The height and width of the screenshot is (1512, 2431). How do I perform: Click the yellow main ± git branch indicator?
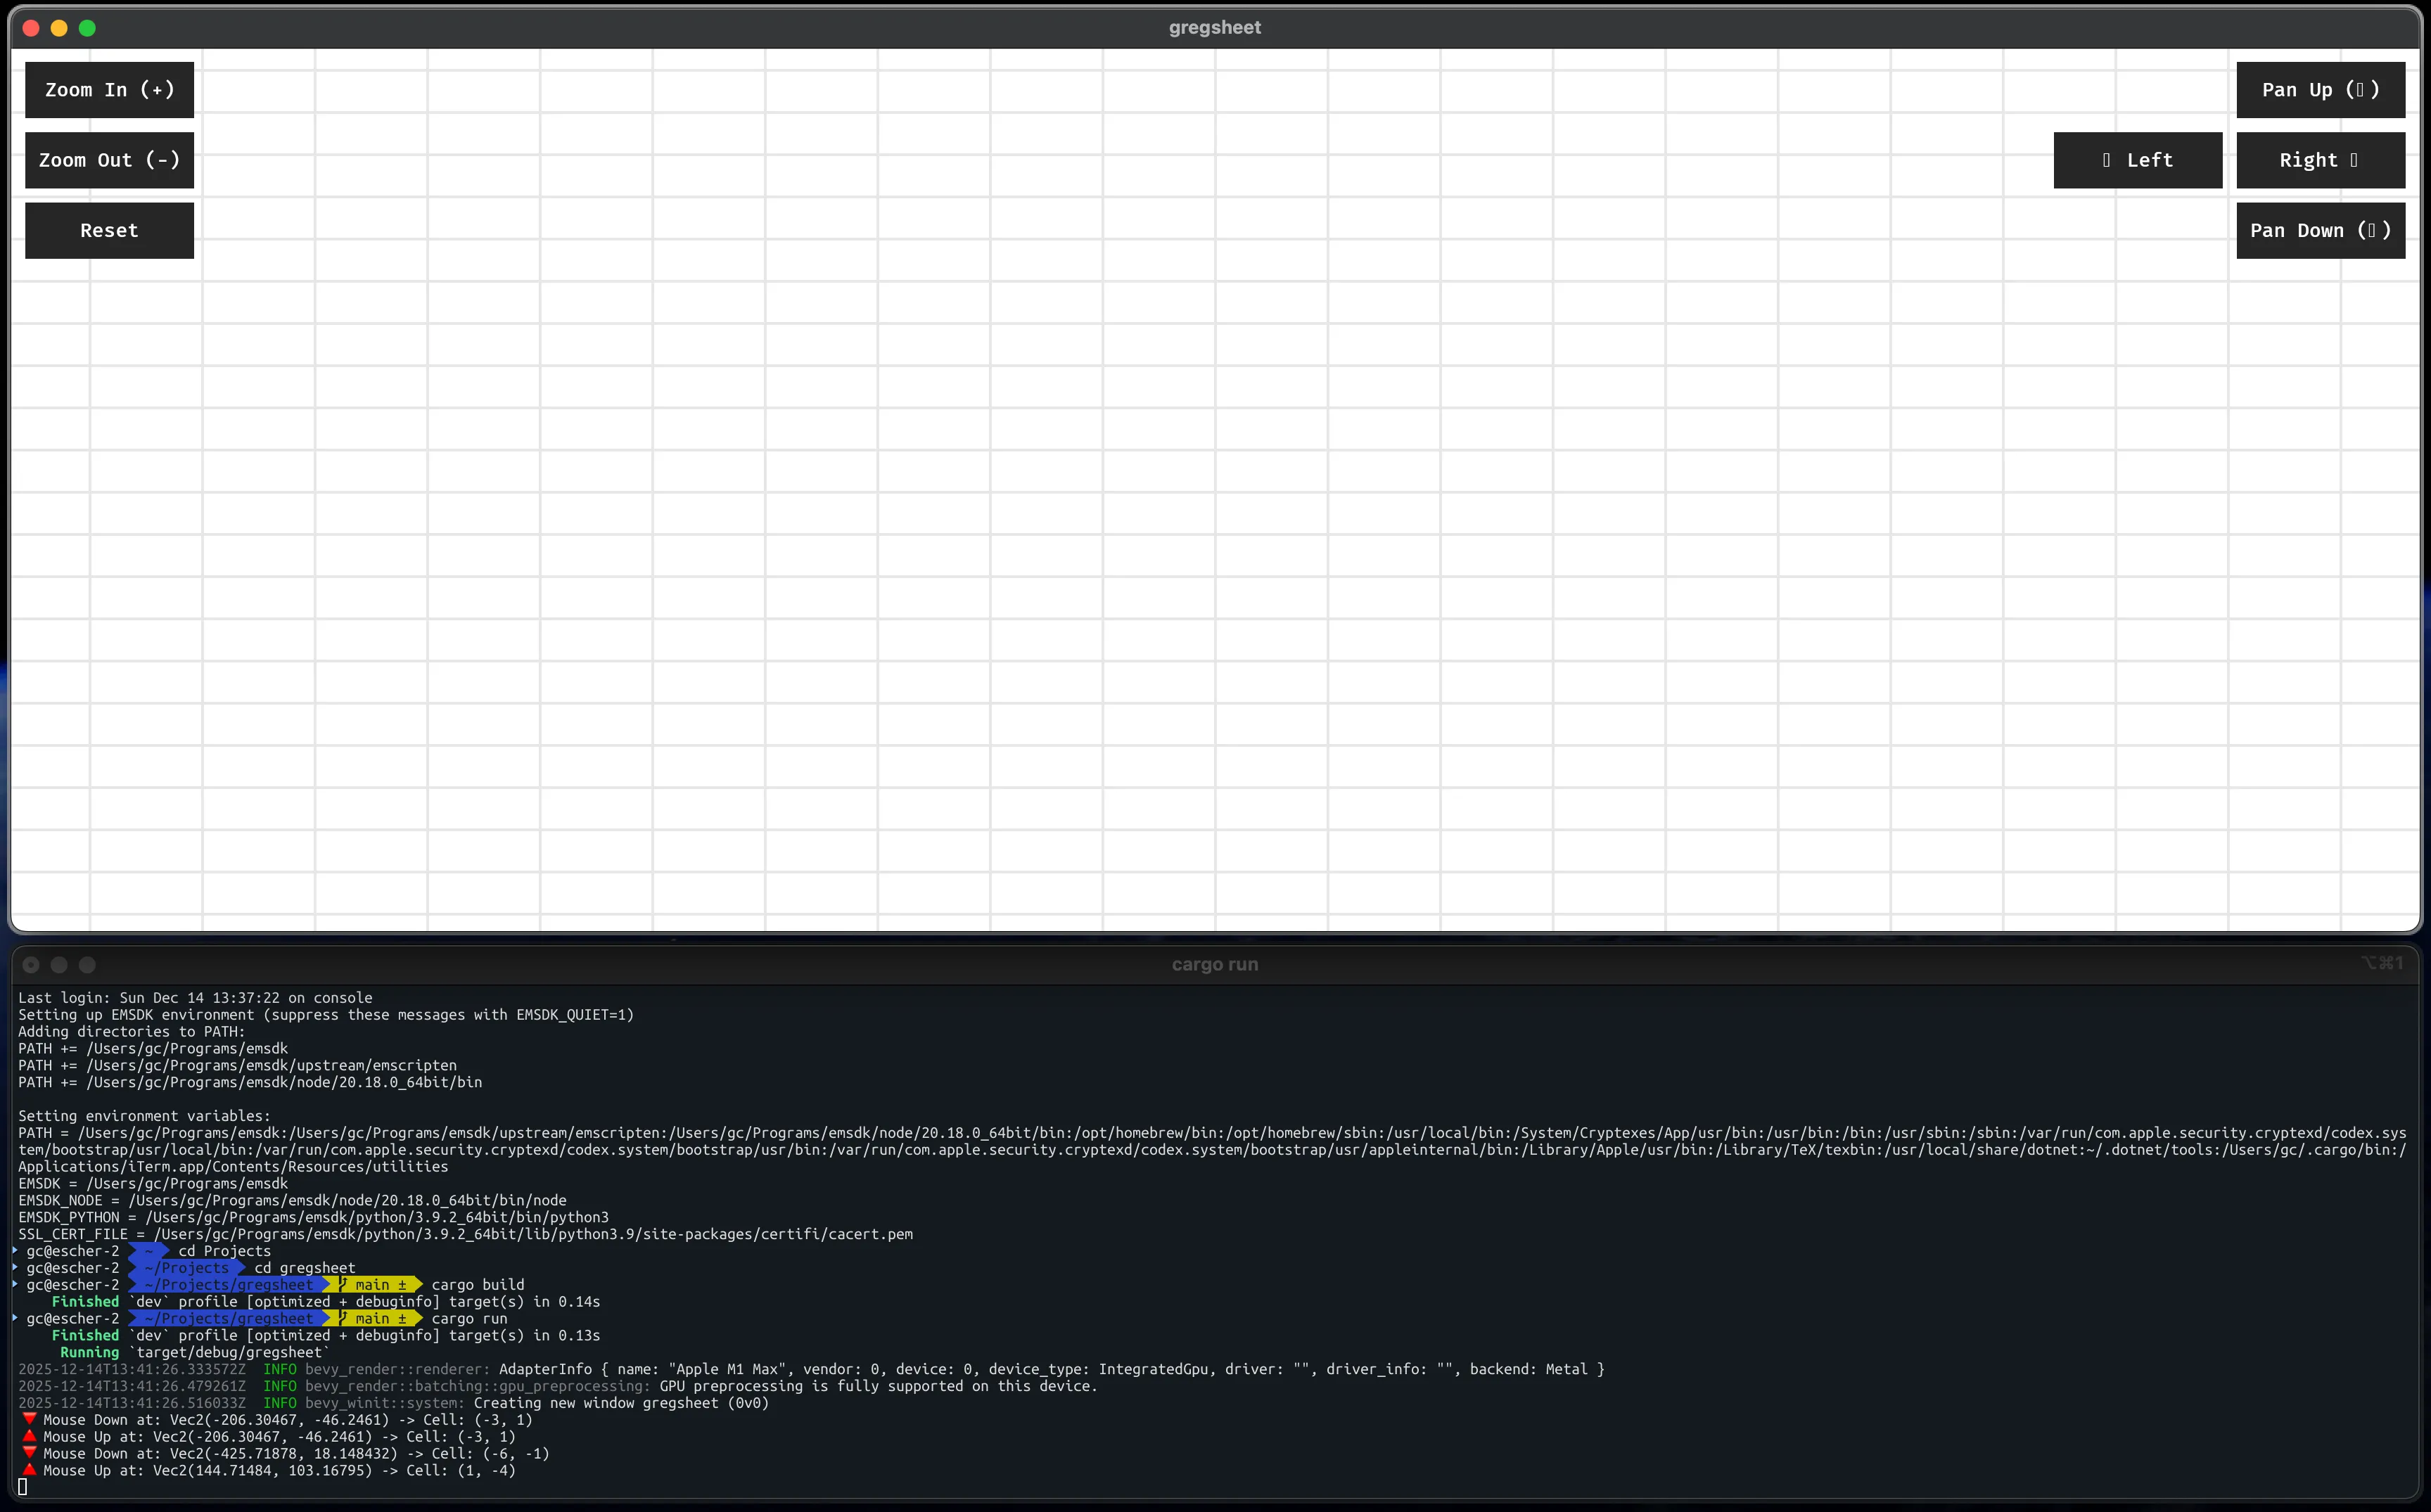click(x=375, y=1284)
